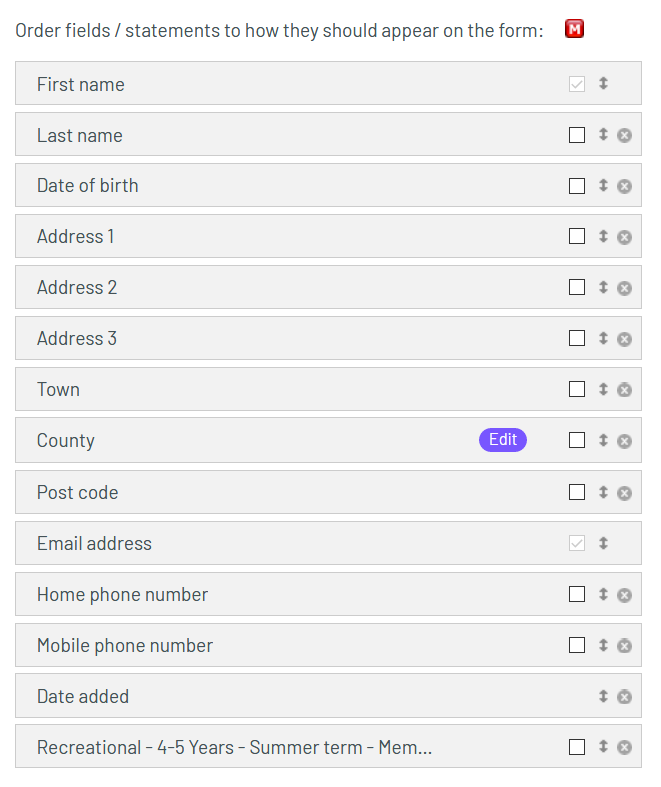The height and width of the screenshot is (787, 661).
Task: Remove the Recreational 4-5 Years statement
Action: 624,747
